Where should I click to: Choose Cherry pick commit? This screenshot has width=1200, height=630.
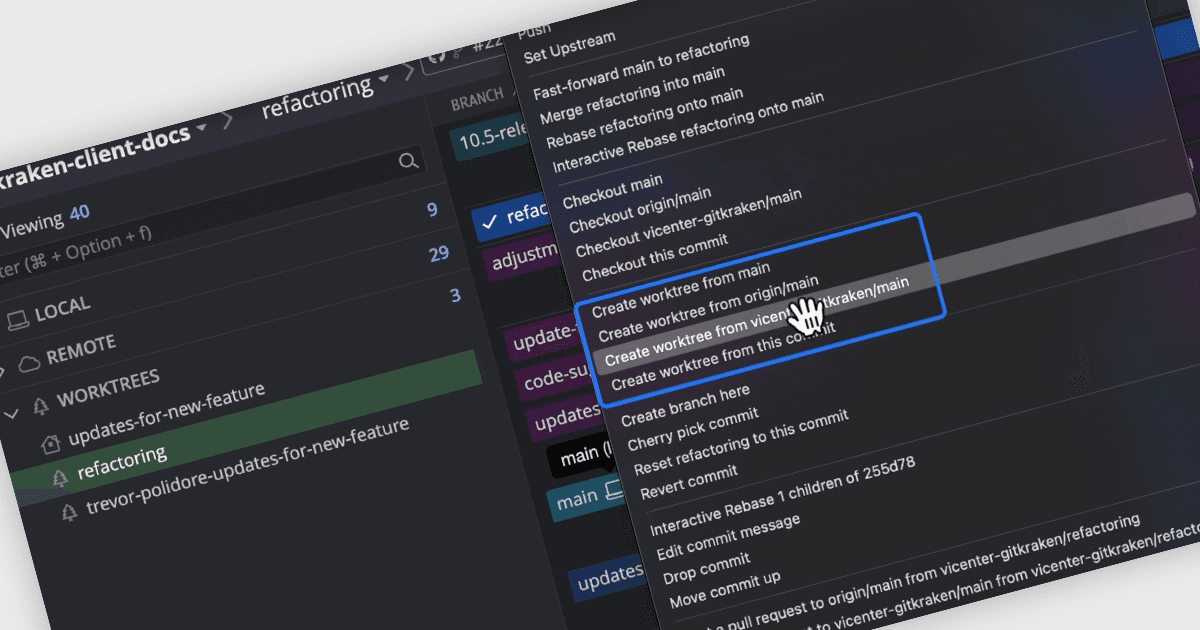pyautogui.click(x=692, y=429)
